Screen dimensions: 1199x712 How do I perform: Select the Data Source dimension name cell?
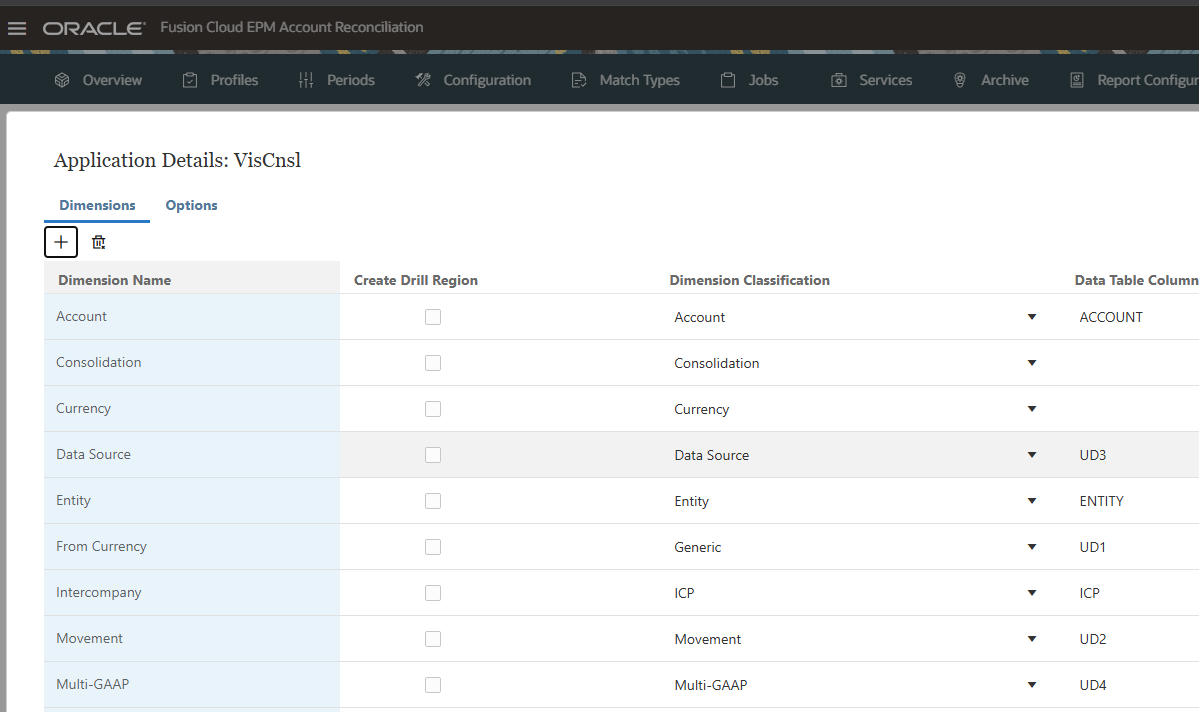192,454
